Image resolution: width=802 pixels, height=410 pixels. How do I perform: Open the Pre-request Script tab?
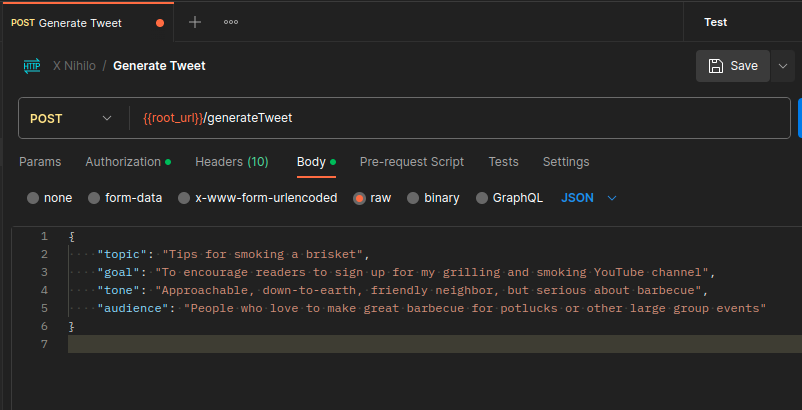(411, 162)
